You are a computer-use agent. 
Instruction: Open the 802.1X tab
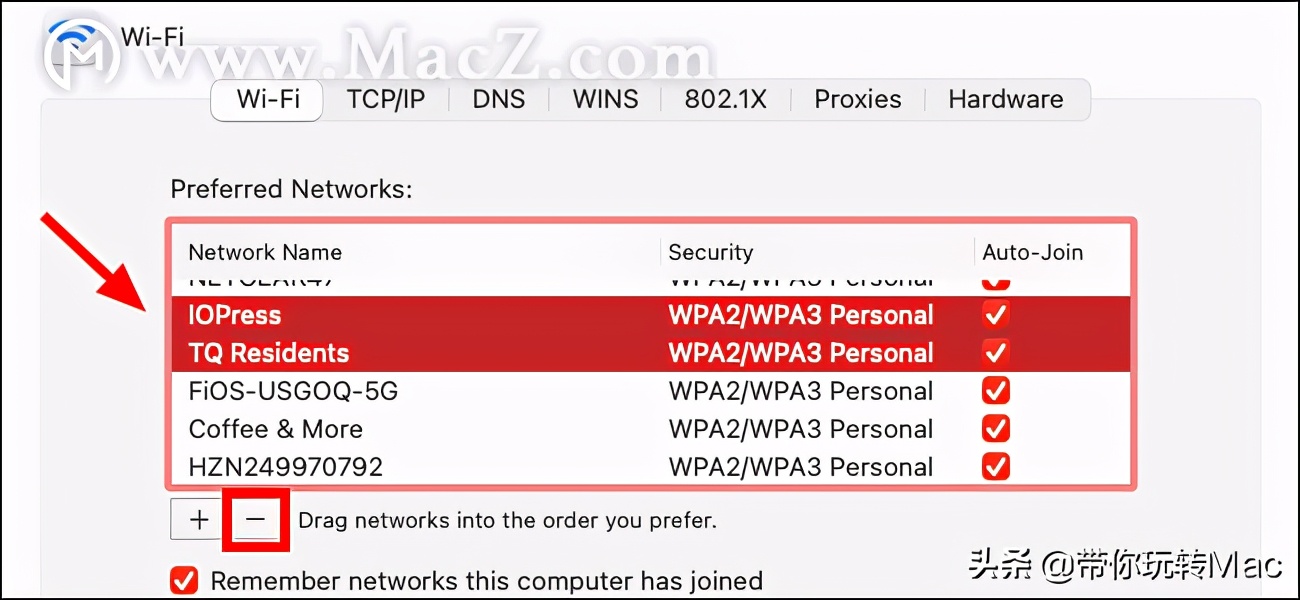pos(724,99)
